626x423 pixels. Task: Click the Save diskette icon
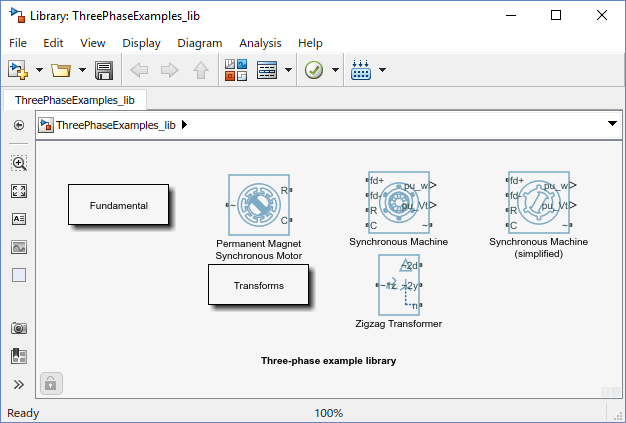[104, 70]
